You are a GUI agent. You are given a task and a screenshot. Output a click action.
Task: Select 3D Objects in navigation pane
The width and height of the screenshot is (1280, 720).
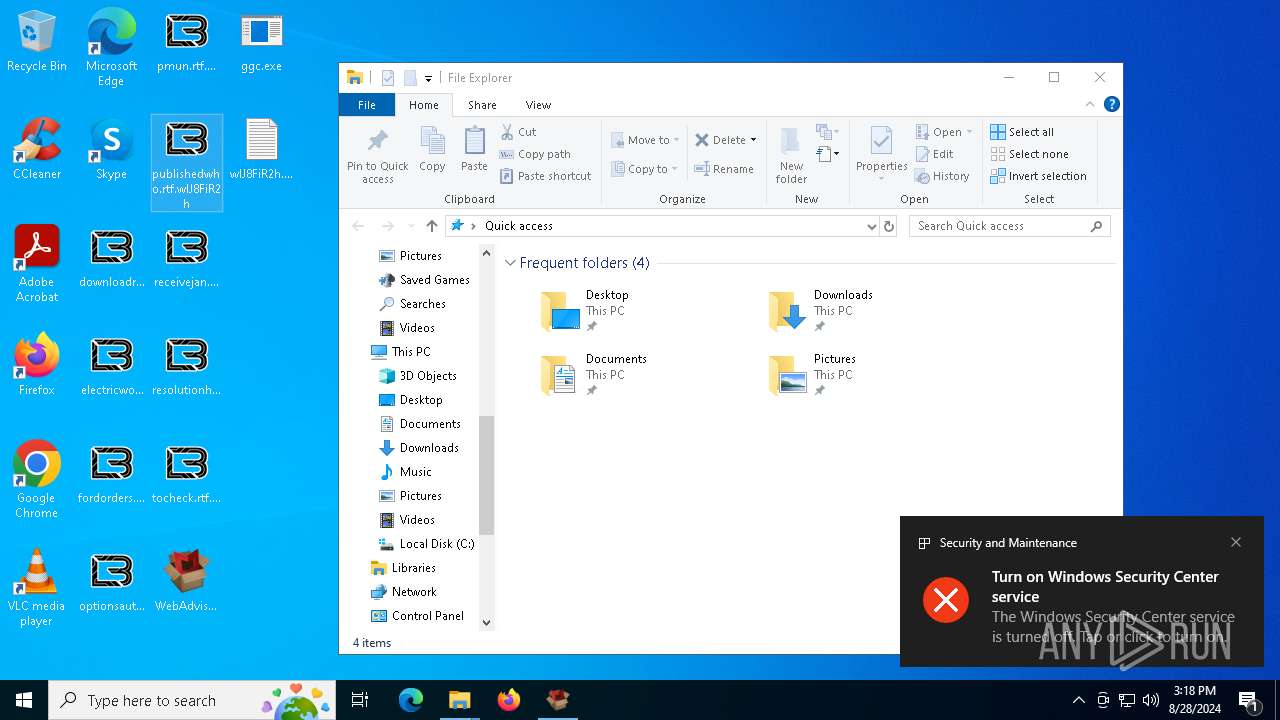[x=418, y=376]
